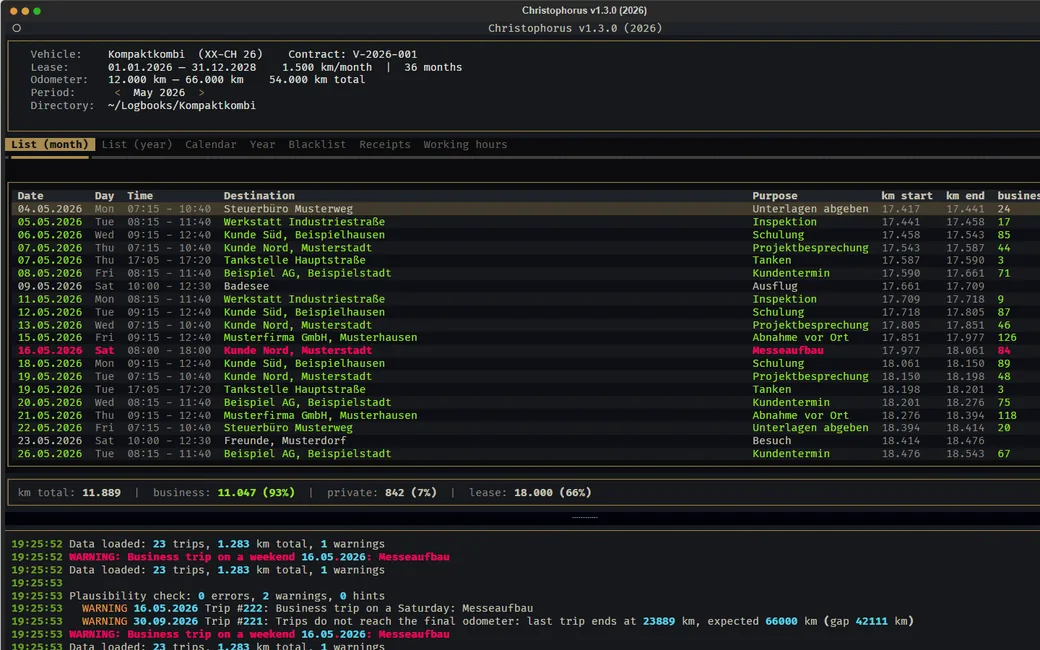Select the active List (month) tab
1040x650 pixels.
point(50,145)
